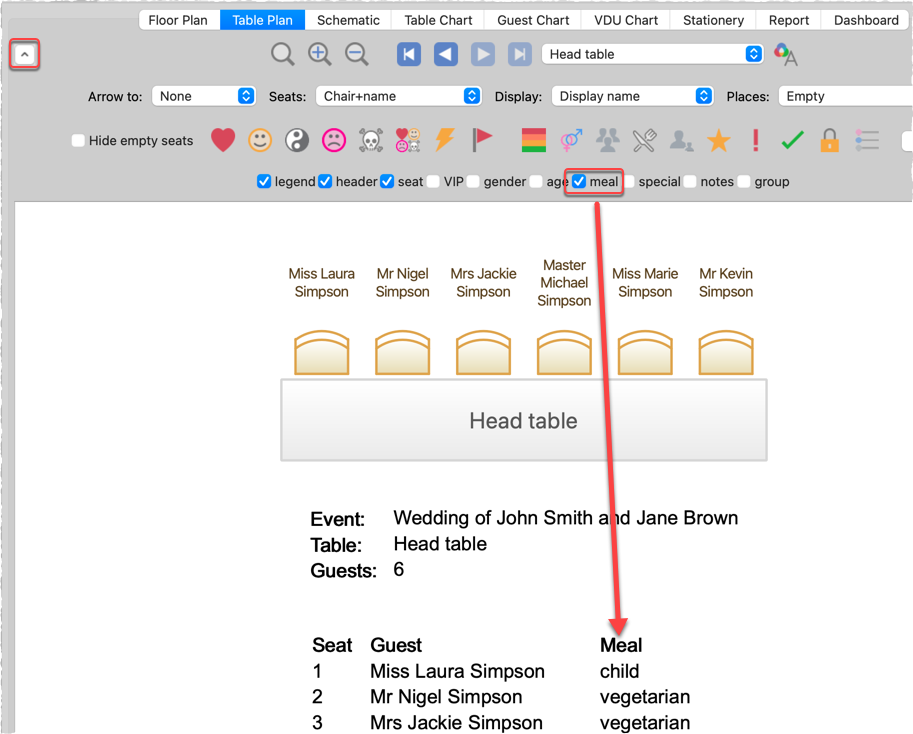The width and height of the screenshot is (913, 734).
Task: Open the Seats Chair+name dropdown
Action: tap(399, 97)
